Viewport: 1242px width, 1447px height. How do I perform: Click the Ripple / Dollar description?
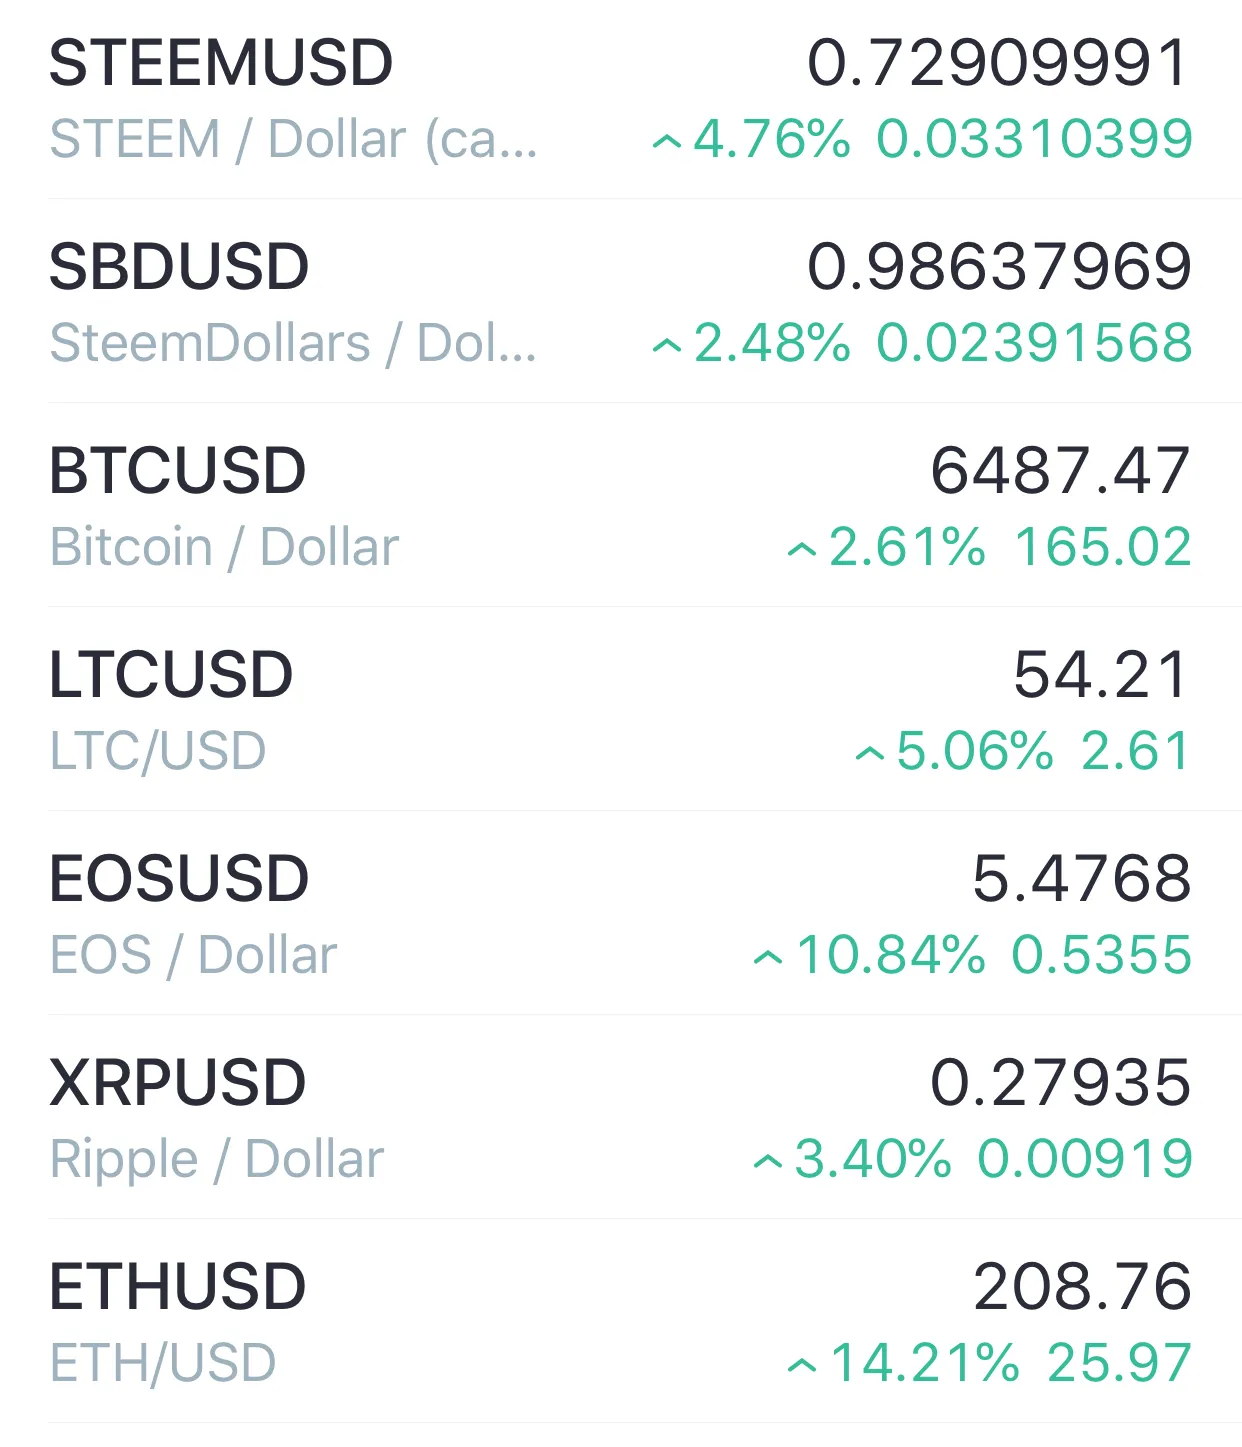217,1160
